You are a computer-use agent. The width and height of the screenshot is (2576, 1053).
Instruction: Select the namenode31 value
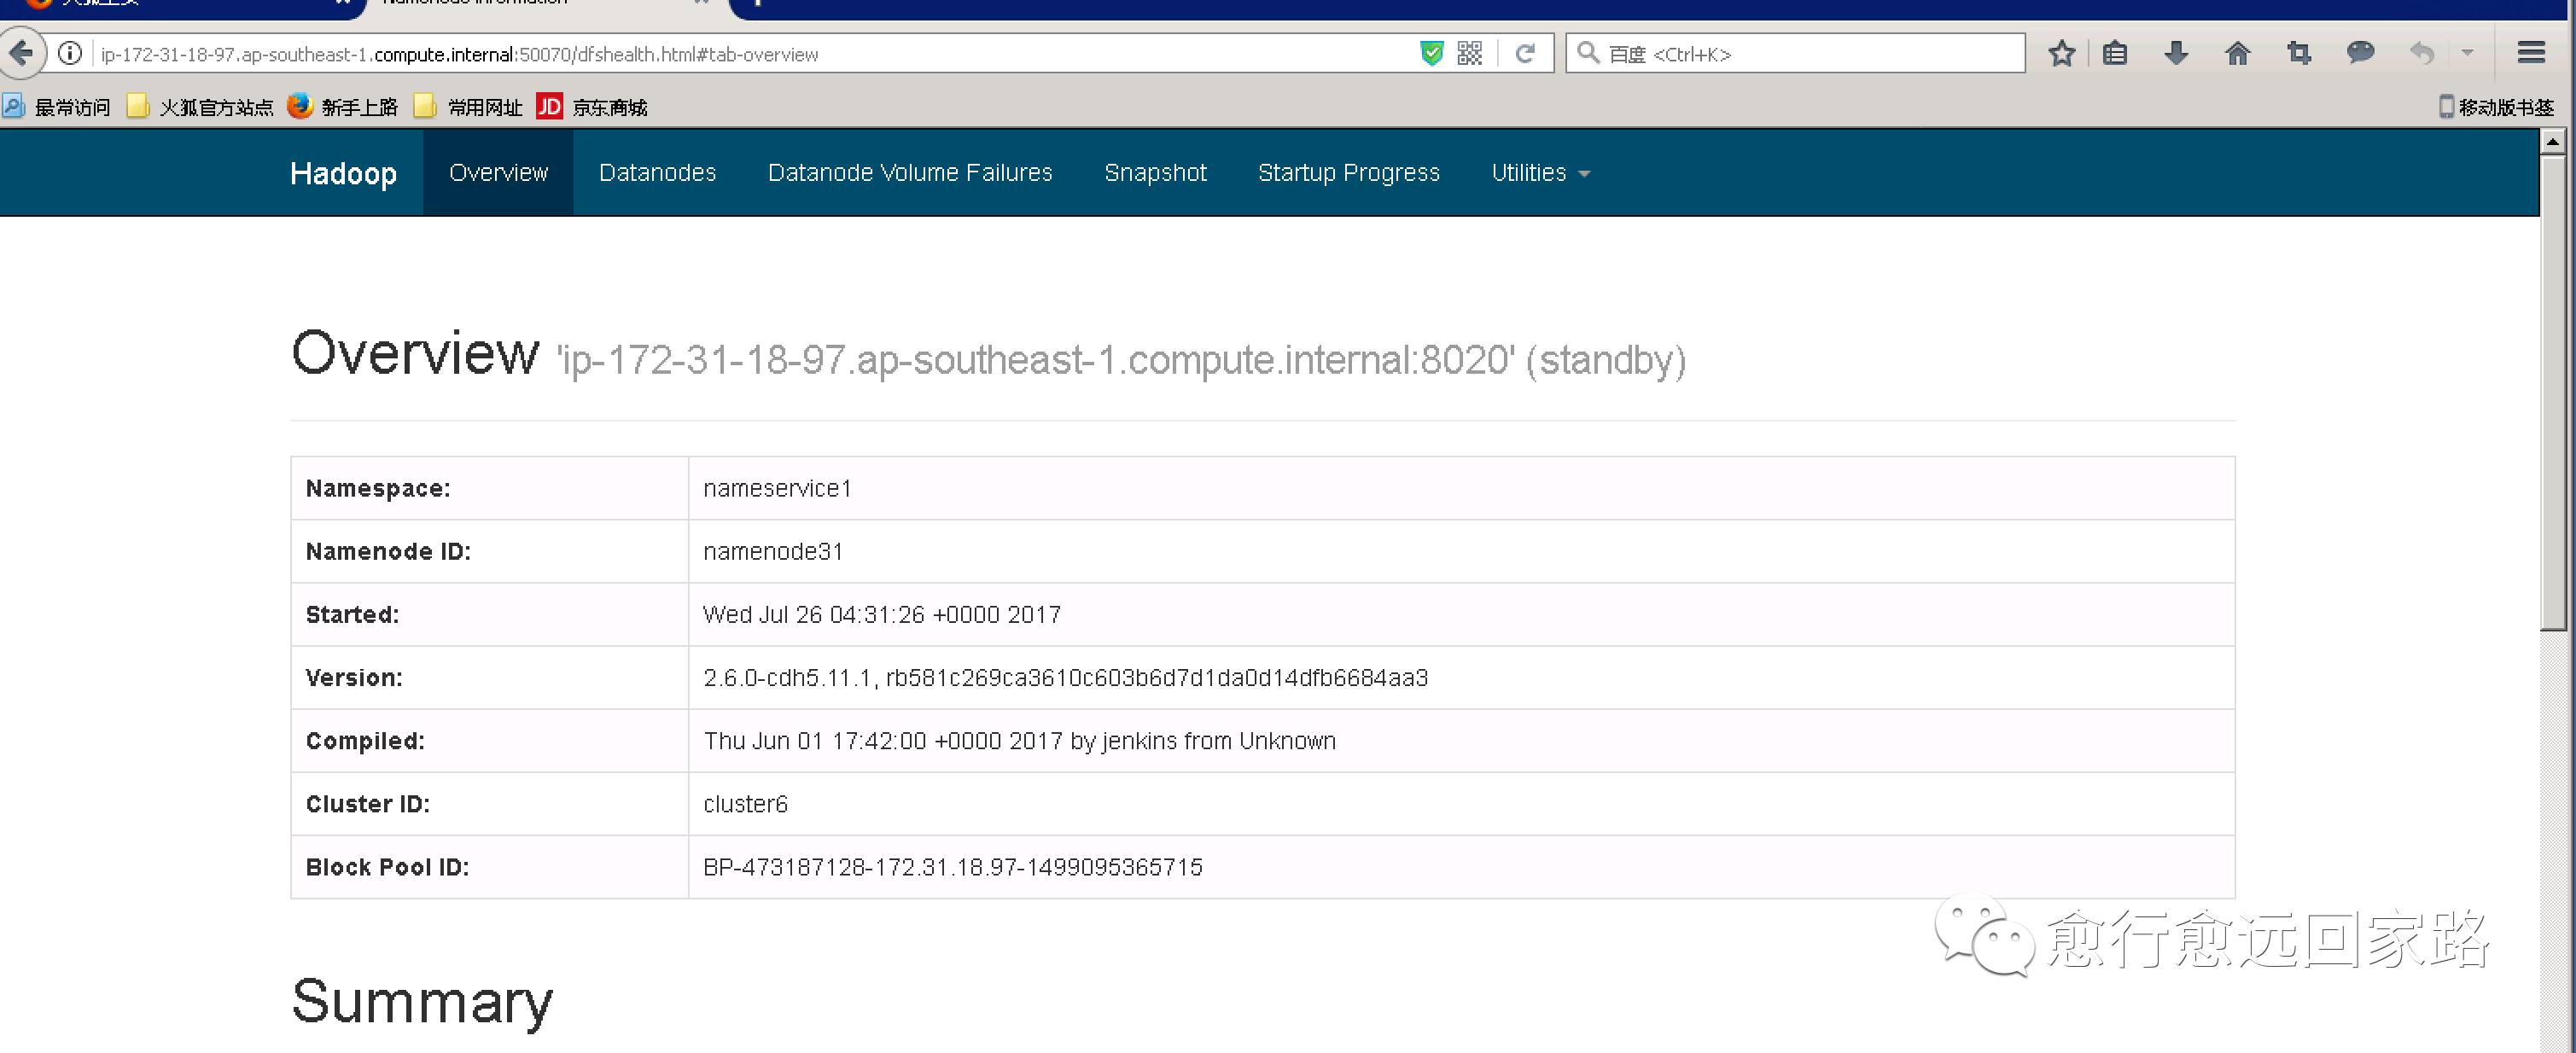tap(773, 551)
